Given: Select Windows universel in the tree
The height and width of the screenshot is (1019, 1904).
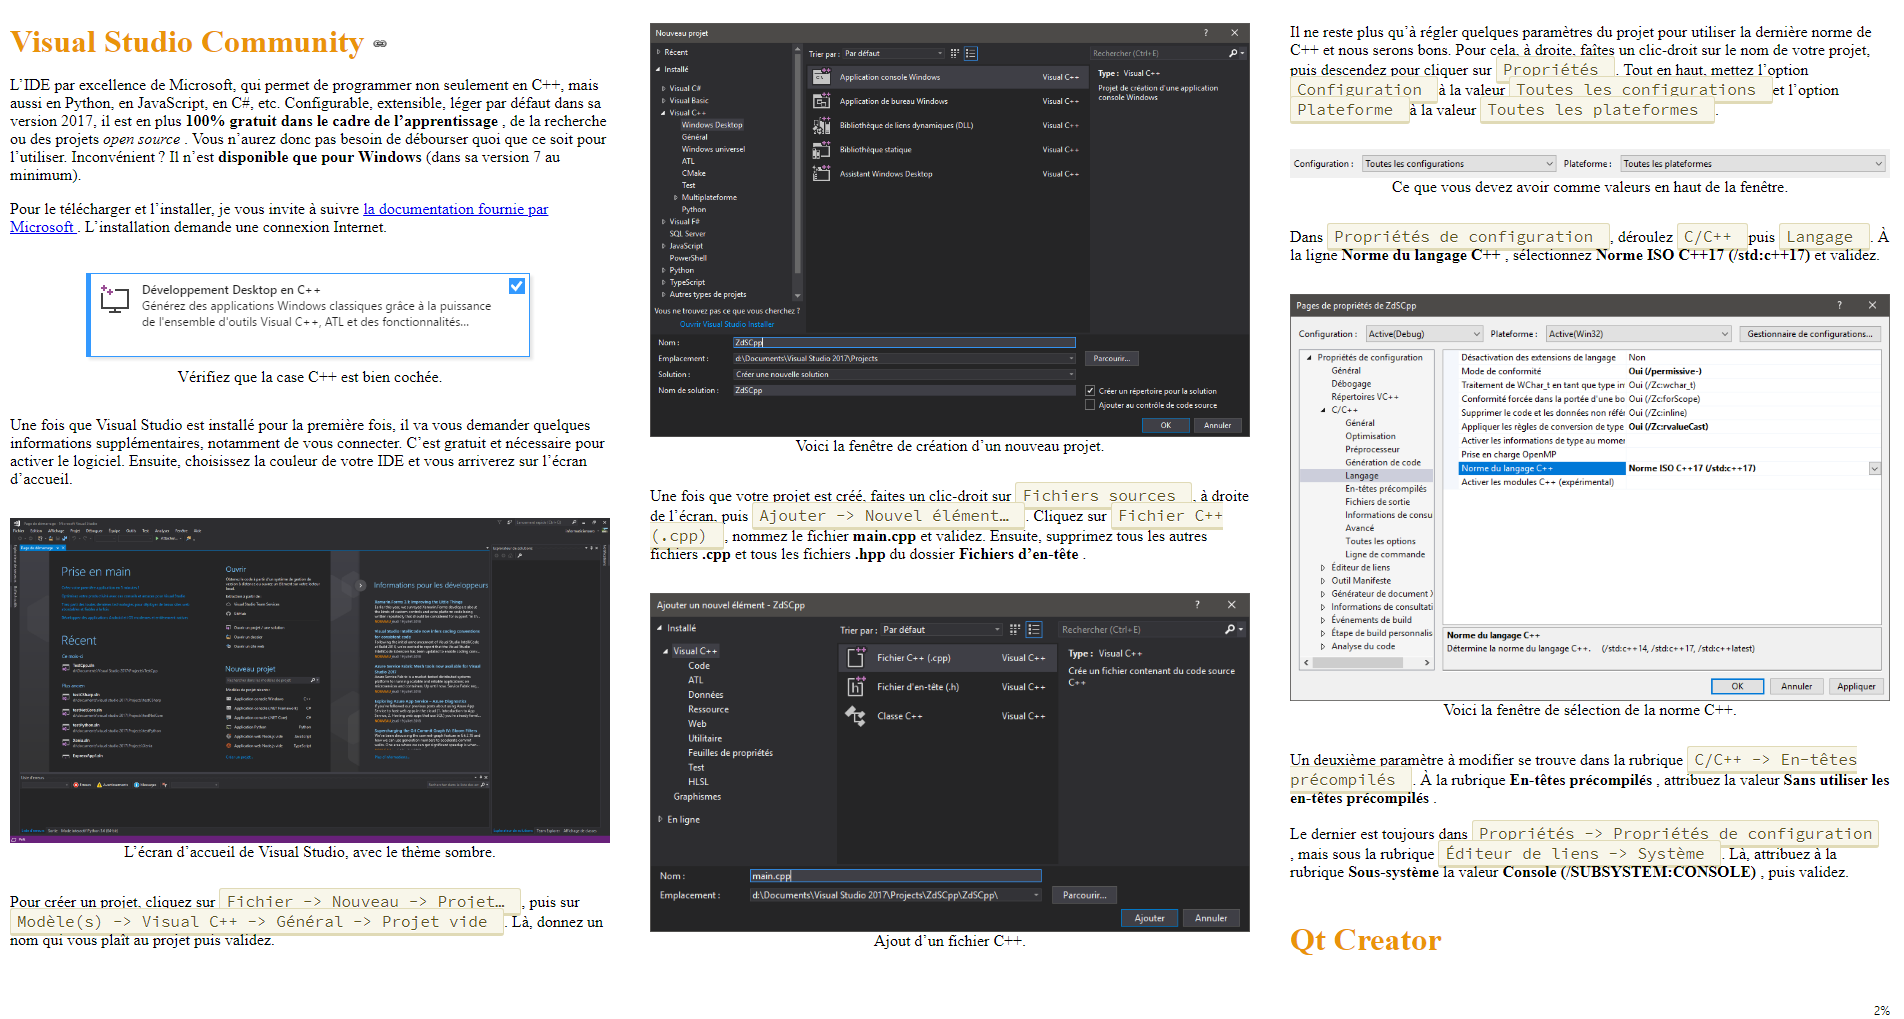Looking at the screenshot, I should [x=713, y=149].
